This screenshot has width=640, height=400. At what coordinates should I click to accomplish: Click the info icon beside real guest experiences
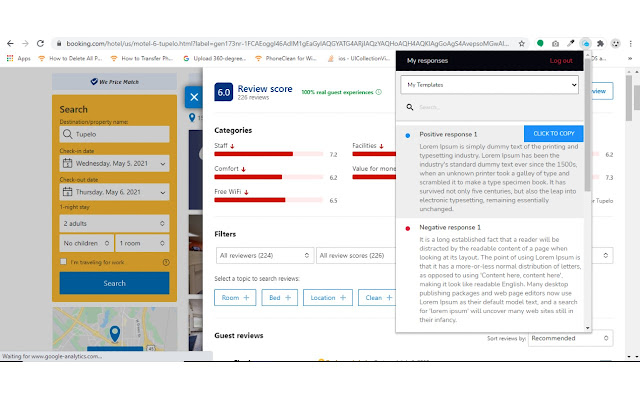(x=378, y=92)
